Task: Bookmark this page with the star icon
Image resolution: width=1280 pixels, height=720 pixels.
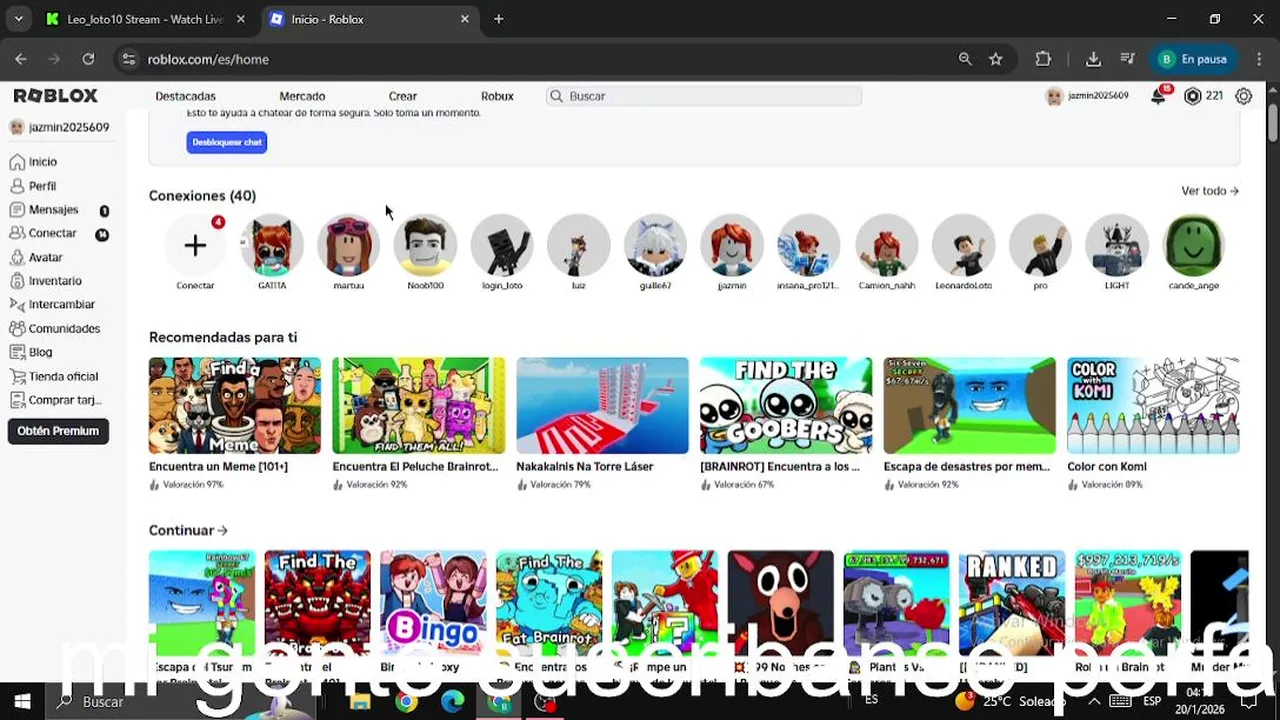Action: pyautogui.click(x=996, y=59)
